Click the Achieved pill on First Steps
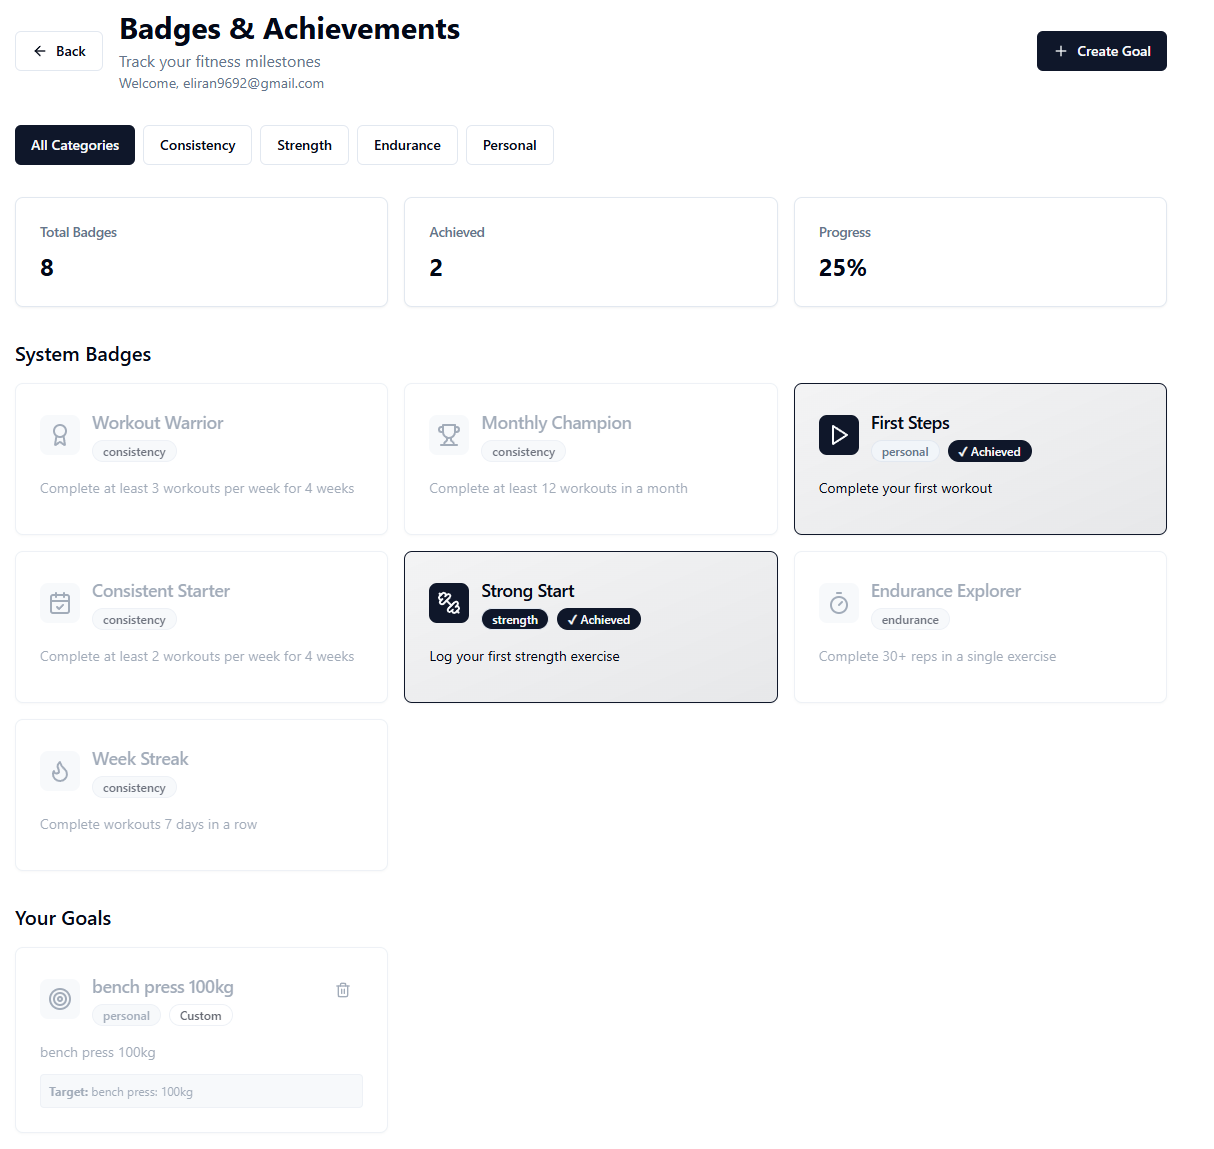The image size is (1214, 1149). tap(989, 451)
